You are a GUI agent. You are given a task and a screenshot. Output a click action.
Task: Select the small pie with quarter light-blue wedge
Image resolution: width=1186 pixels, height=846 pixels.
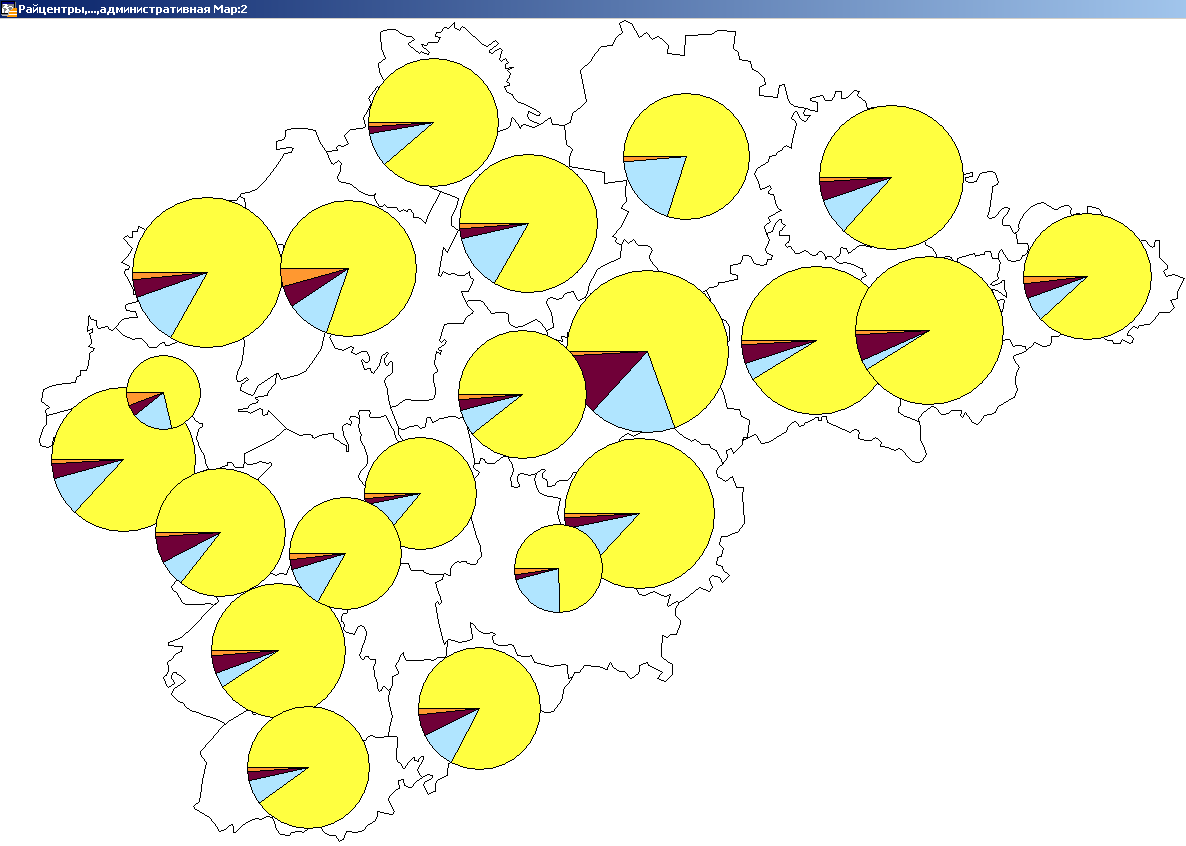click(x=558, y=568)
